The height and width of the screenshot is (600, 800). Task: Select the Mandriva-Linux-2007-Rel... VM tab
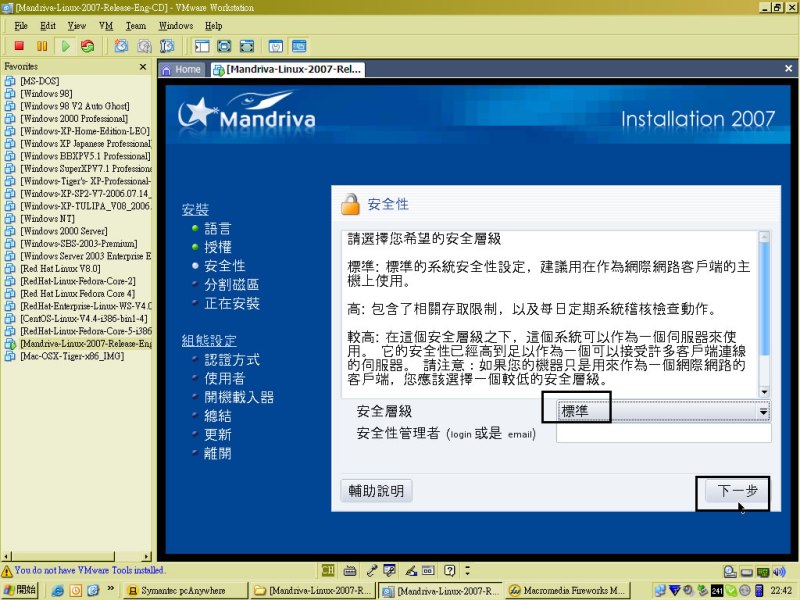[x=288, y=69]
